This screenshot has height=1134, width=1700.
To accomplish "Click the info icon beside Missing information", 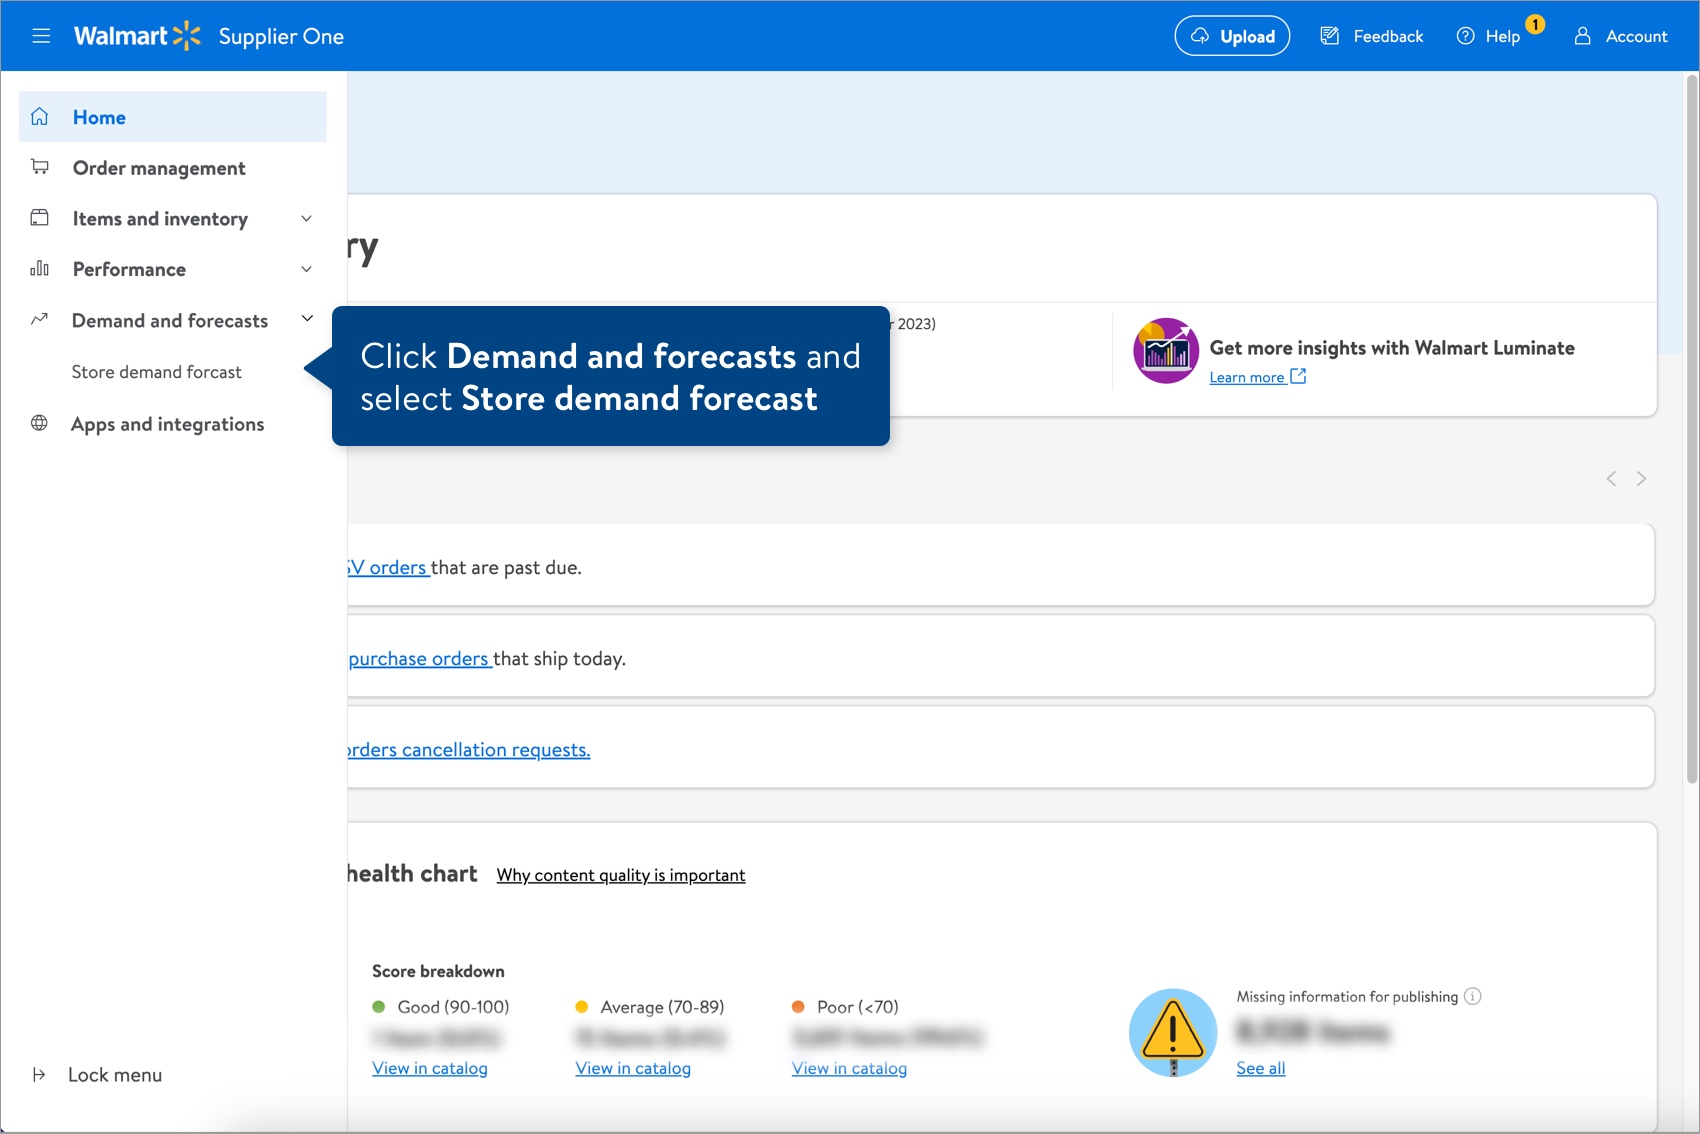I will coord(1471,996).
